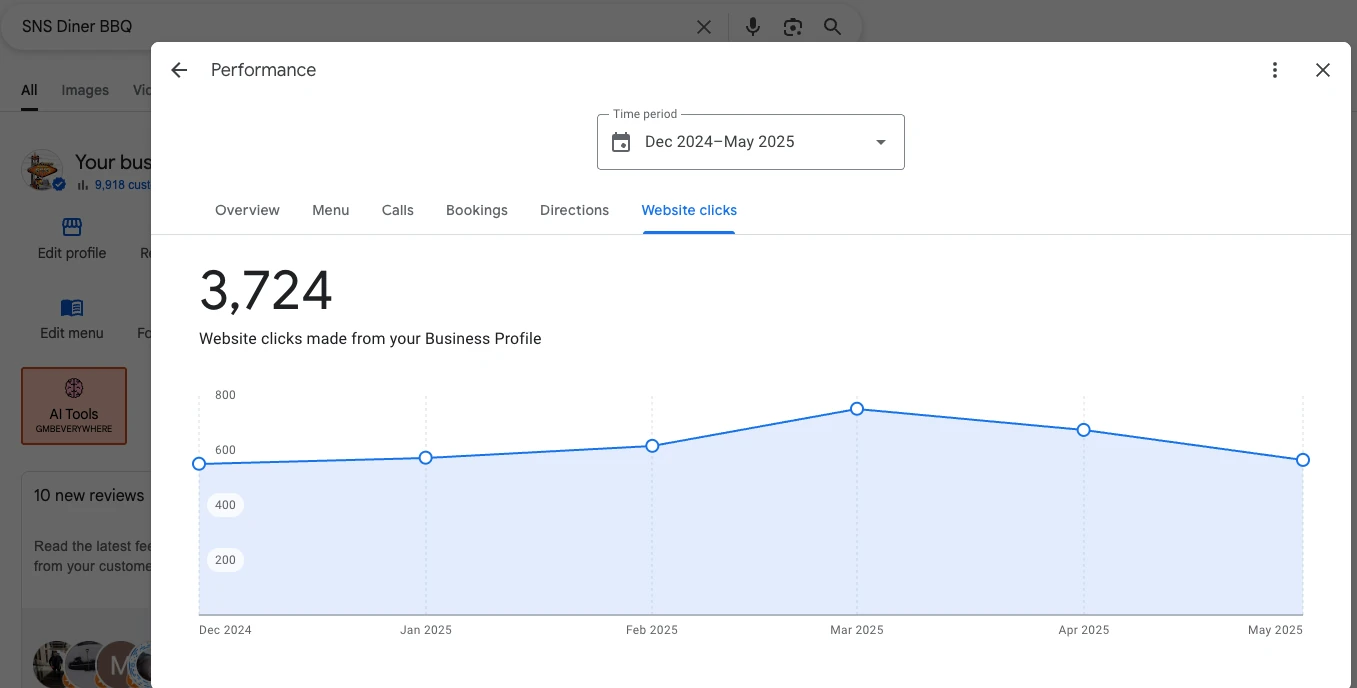
Task: Switch to the Overview tab
Action: [247, 210]
